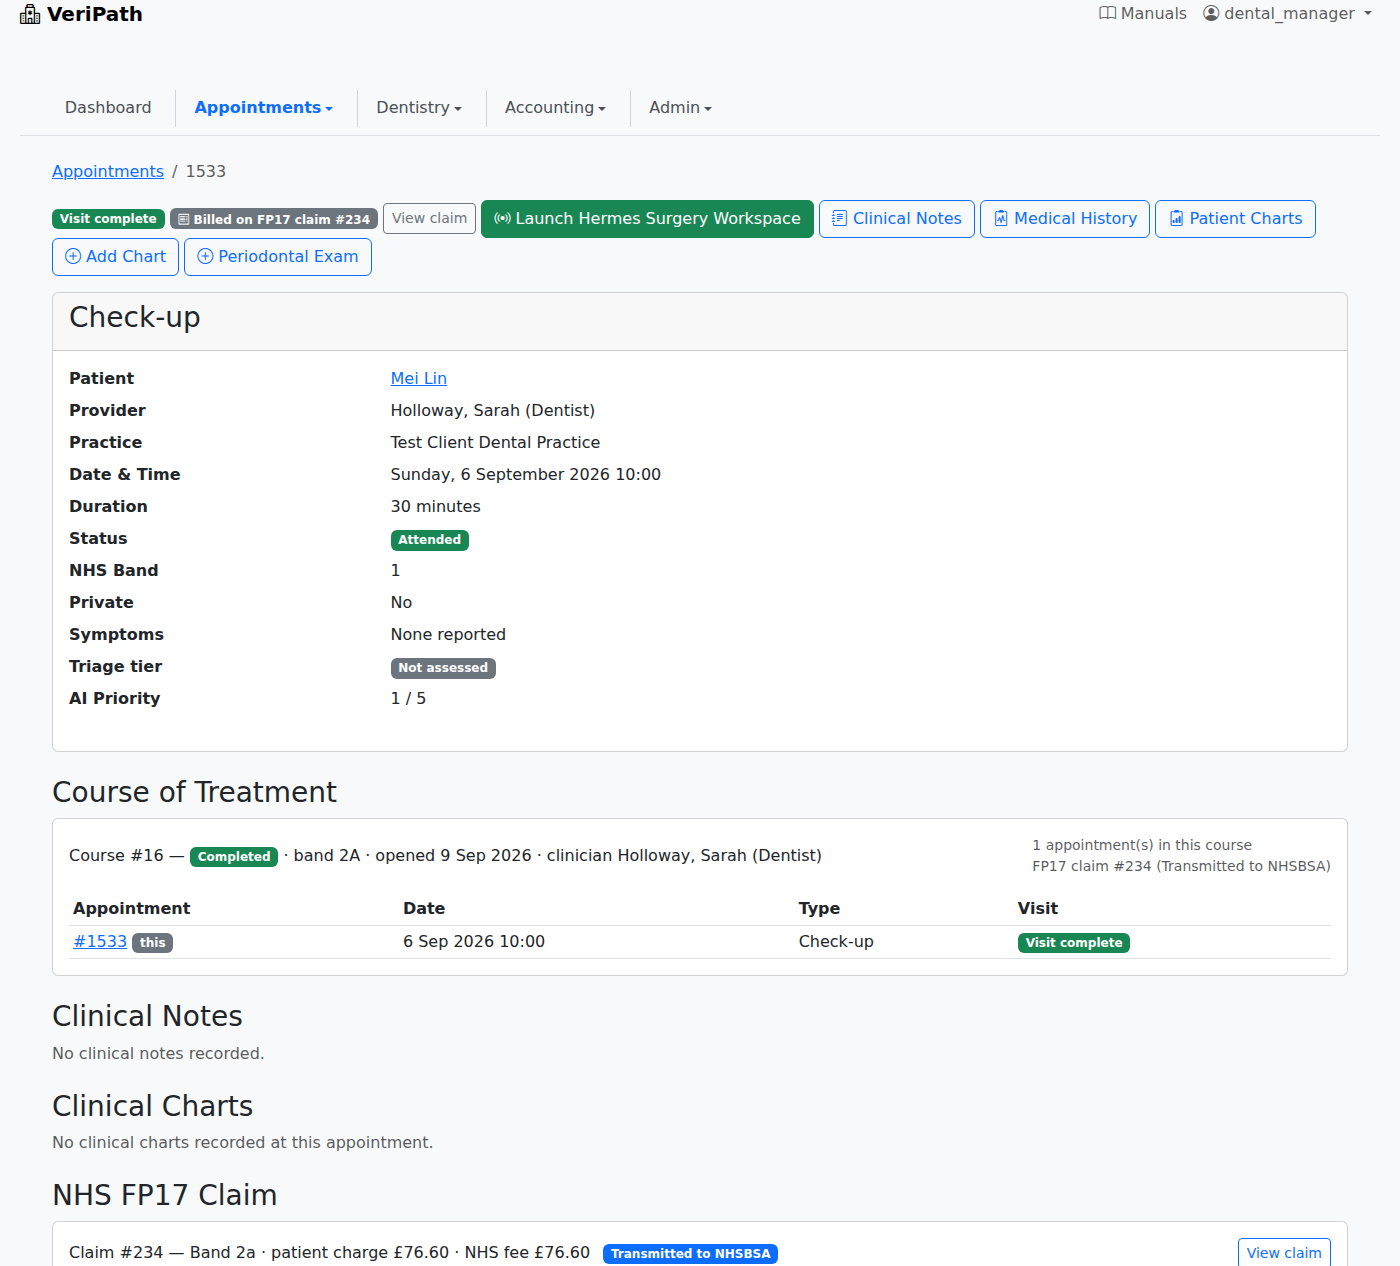Click 'Sunday, 6 September 2026 10:00' text
The width and height of the screenshot is (1400, 1266).
point(525,474)
